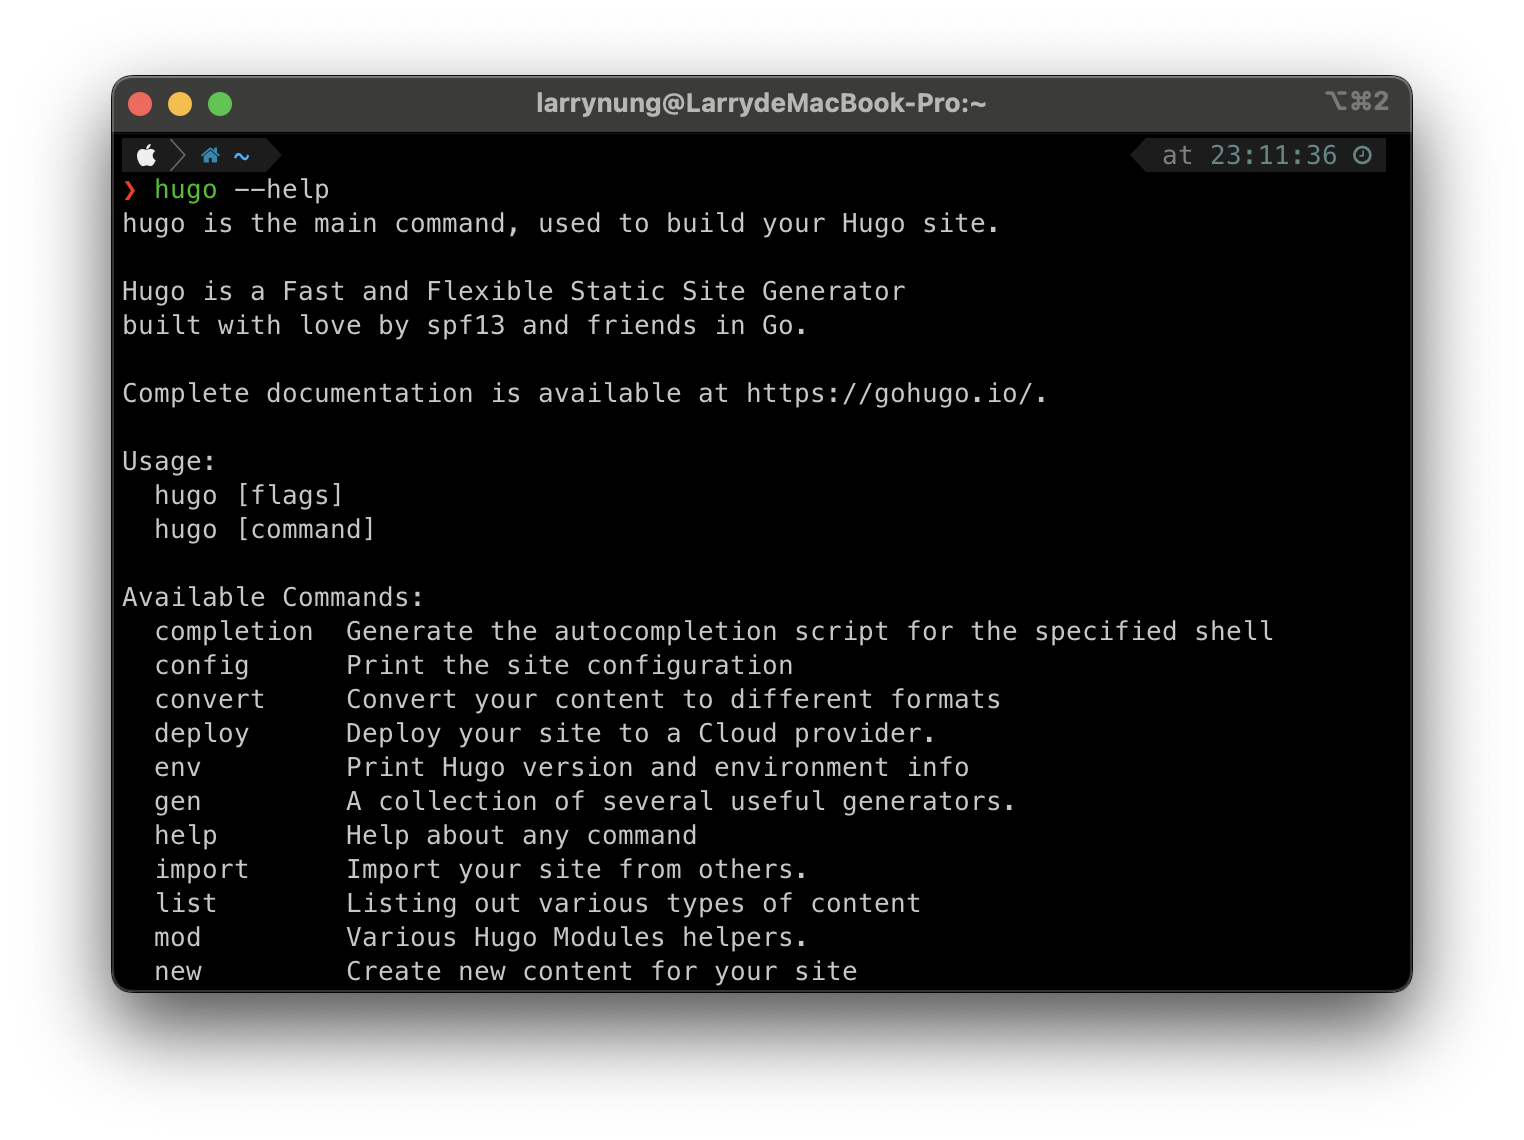Click 'Fast and Flexible Static Site Generator' line

(514, 292)
